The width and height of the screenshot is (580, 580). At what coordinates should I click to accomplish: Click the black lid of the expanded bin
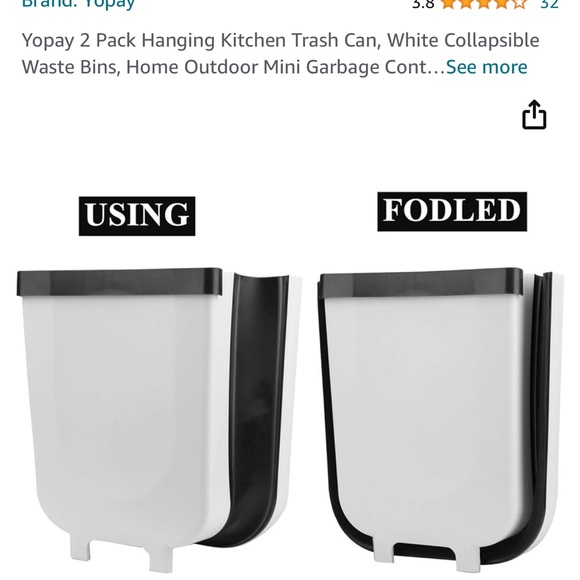coord(119,282)
